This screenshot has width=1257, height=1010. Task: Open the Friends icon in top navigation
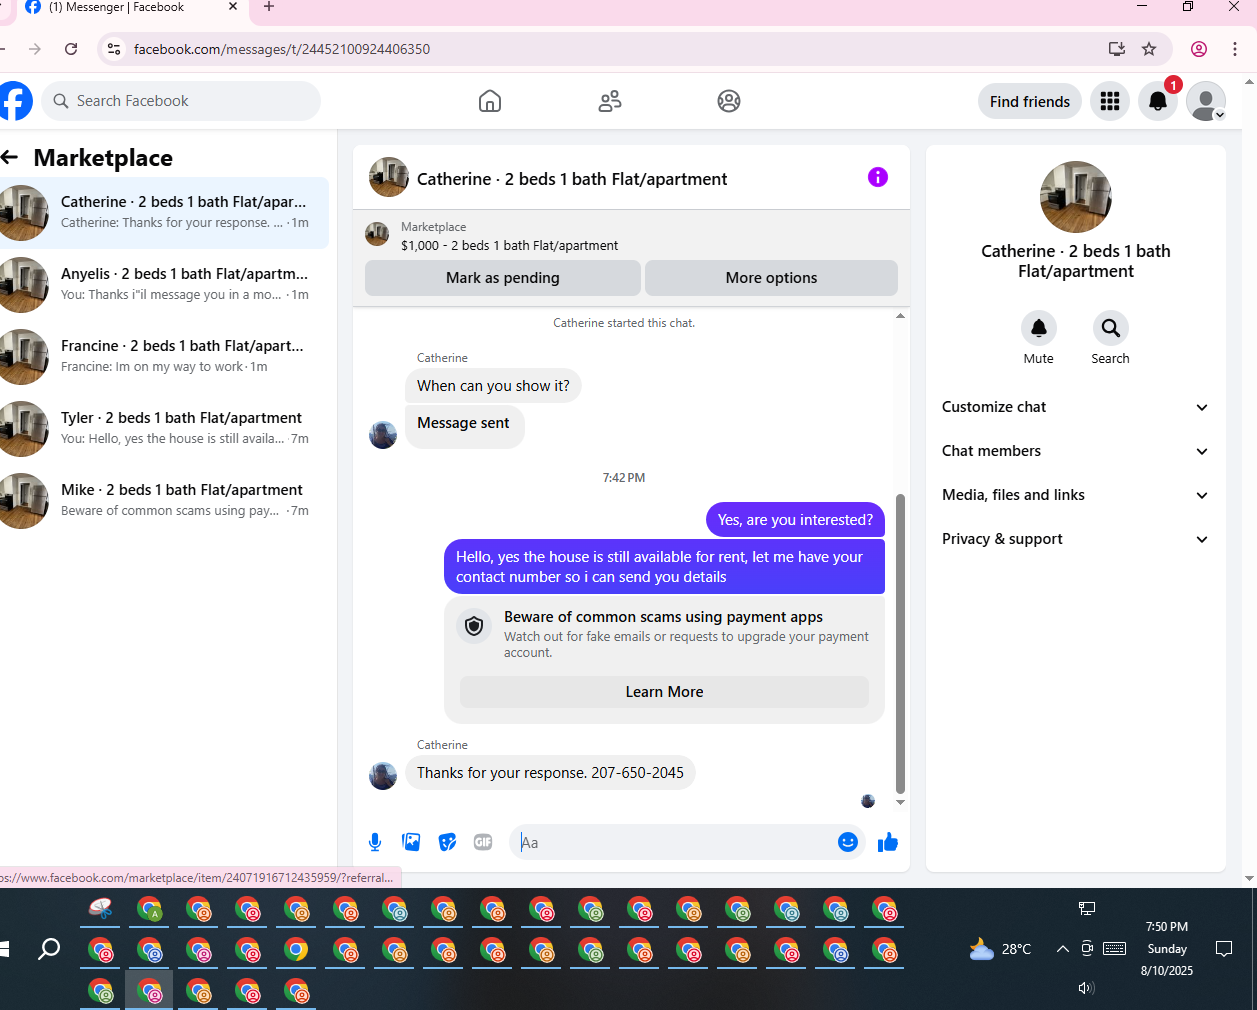coord(610,101)
